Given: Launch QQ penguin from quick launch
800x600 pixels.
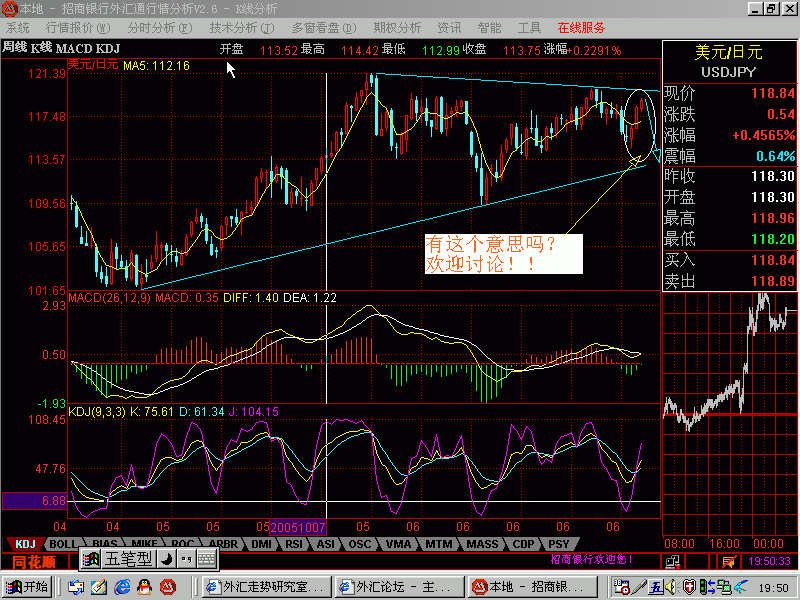Looking at the screenshot, I should [x=145, y=587].
